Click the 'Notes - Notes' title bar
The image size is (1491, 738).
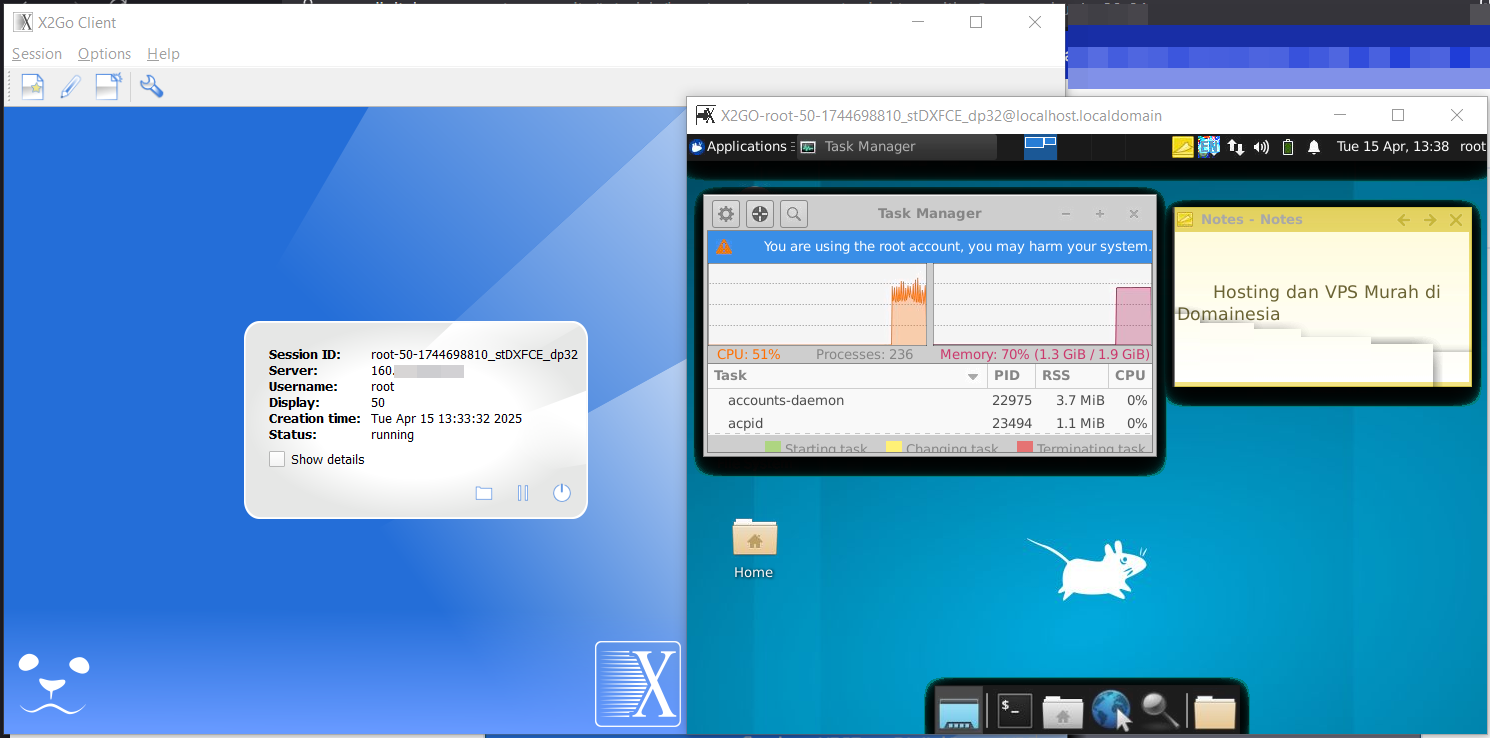[1252, 220]
